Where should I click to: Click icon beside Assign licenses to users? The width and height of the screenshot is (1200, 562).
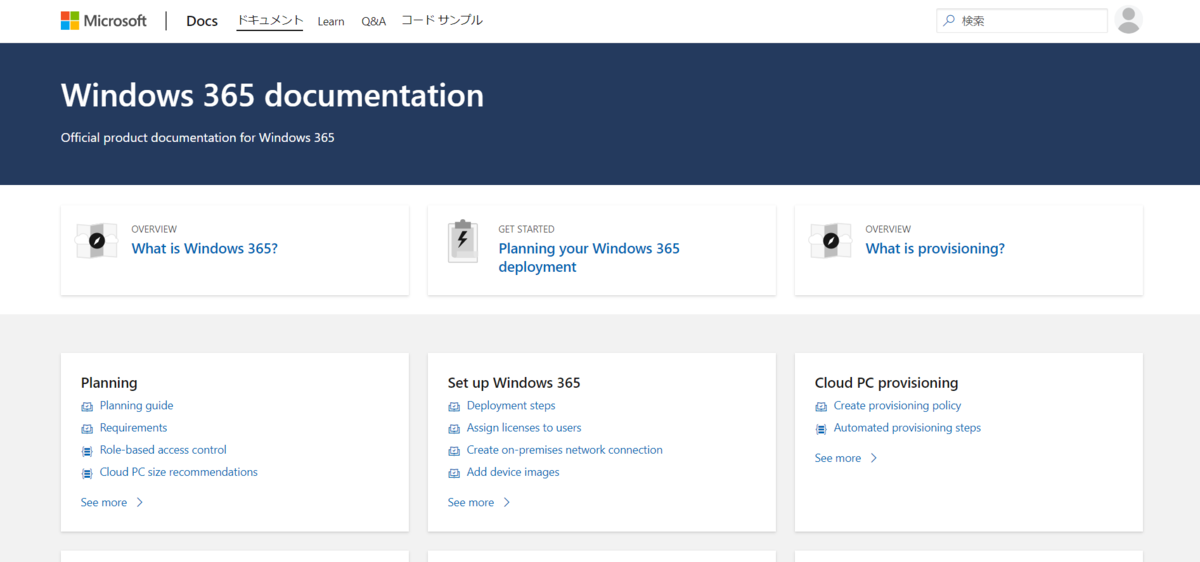[x=454, y=428]
